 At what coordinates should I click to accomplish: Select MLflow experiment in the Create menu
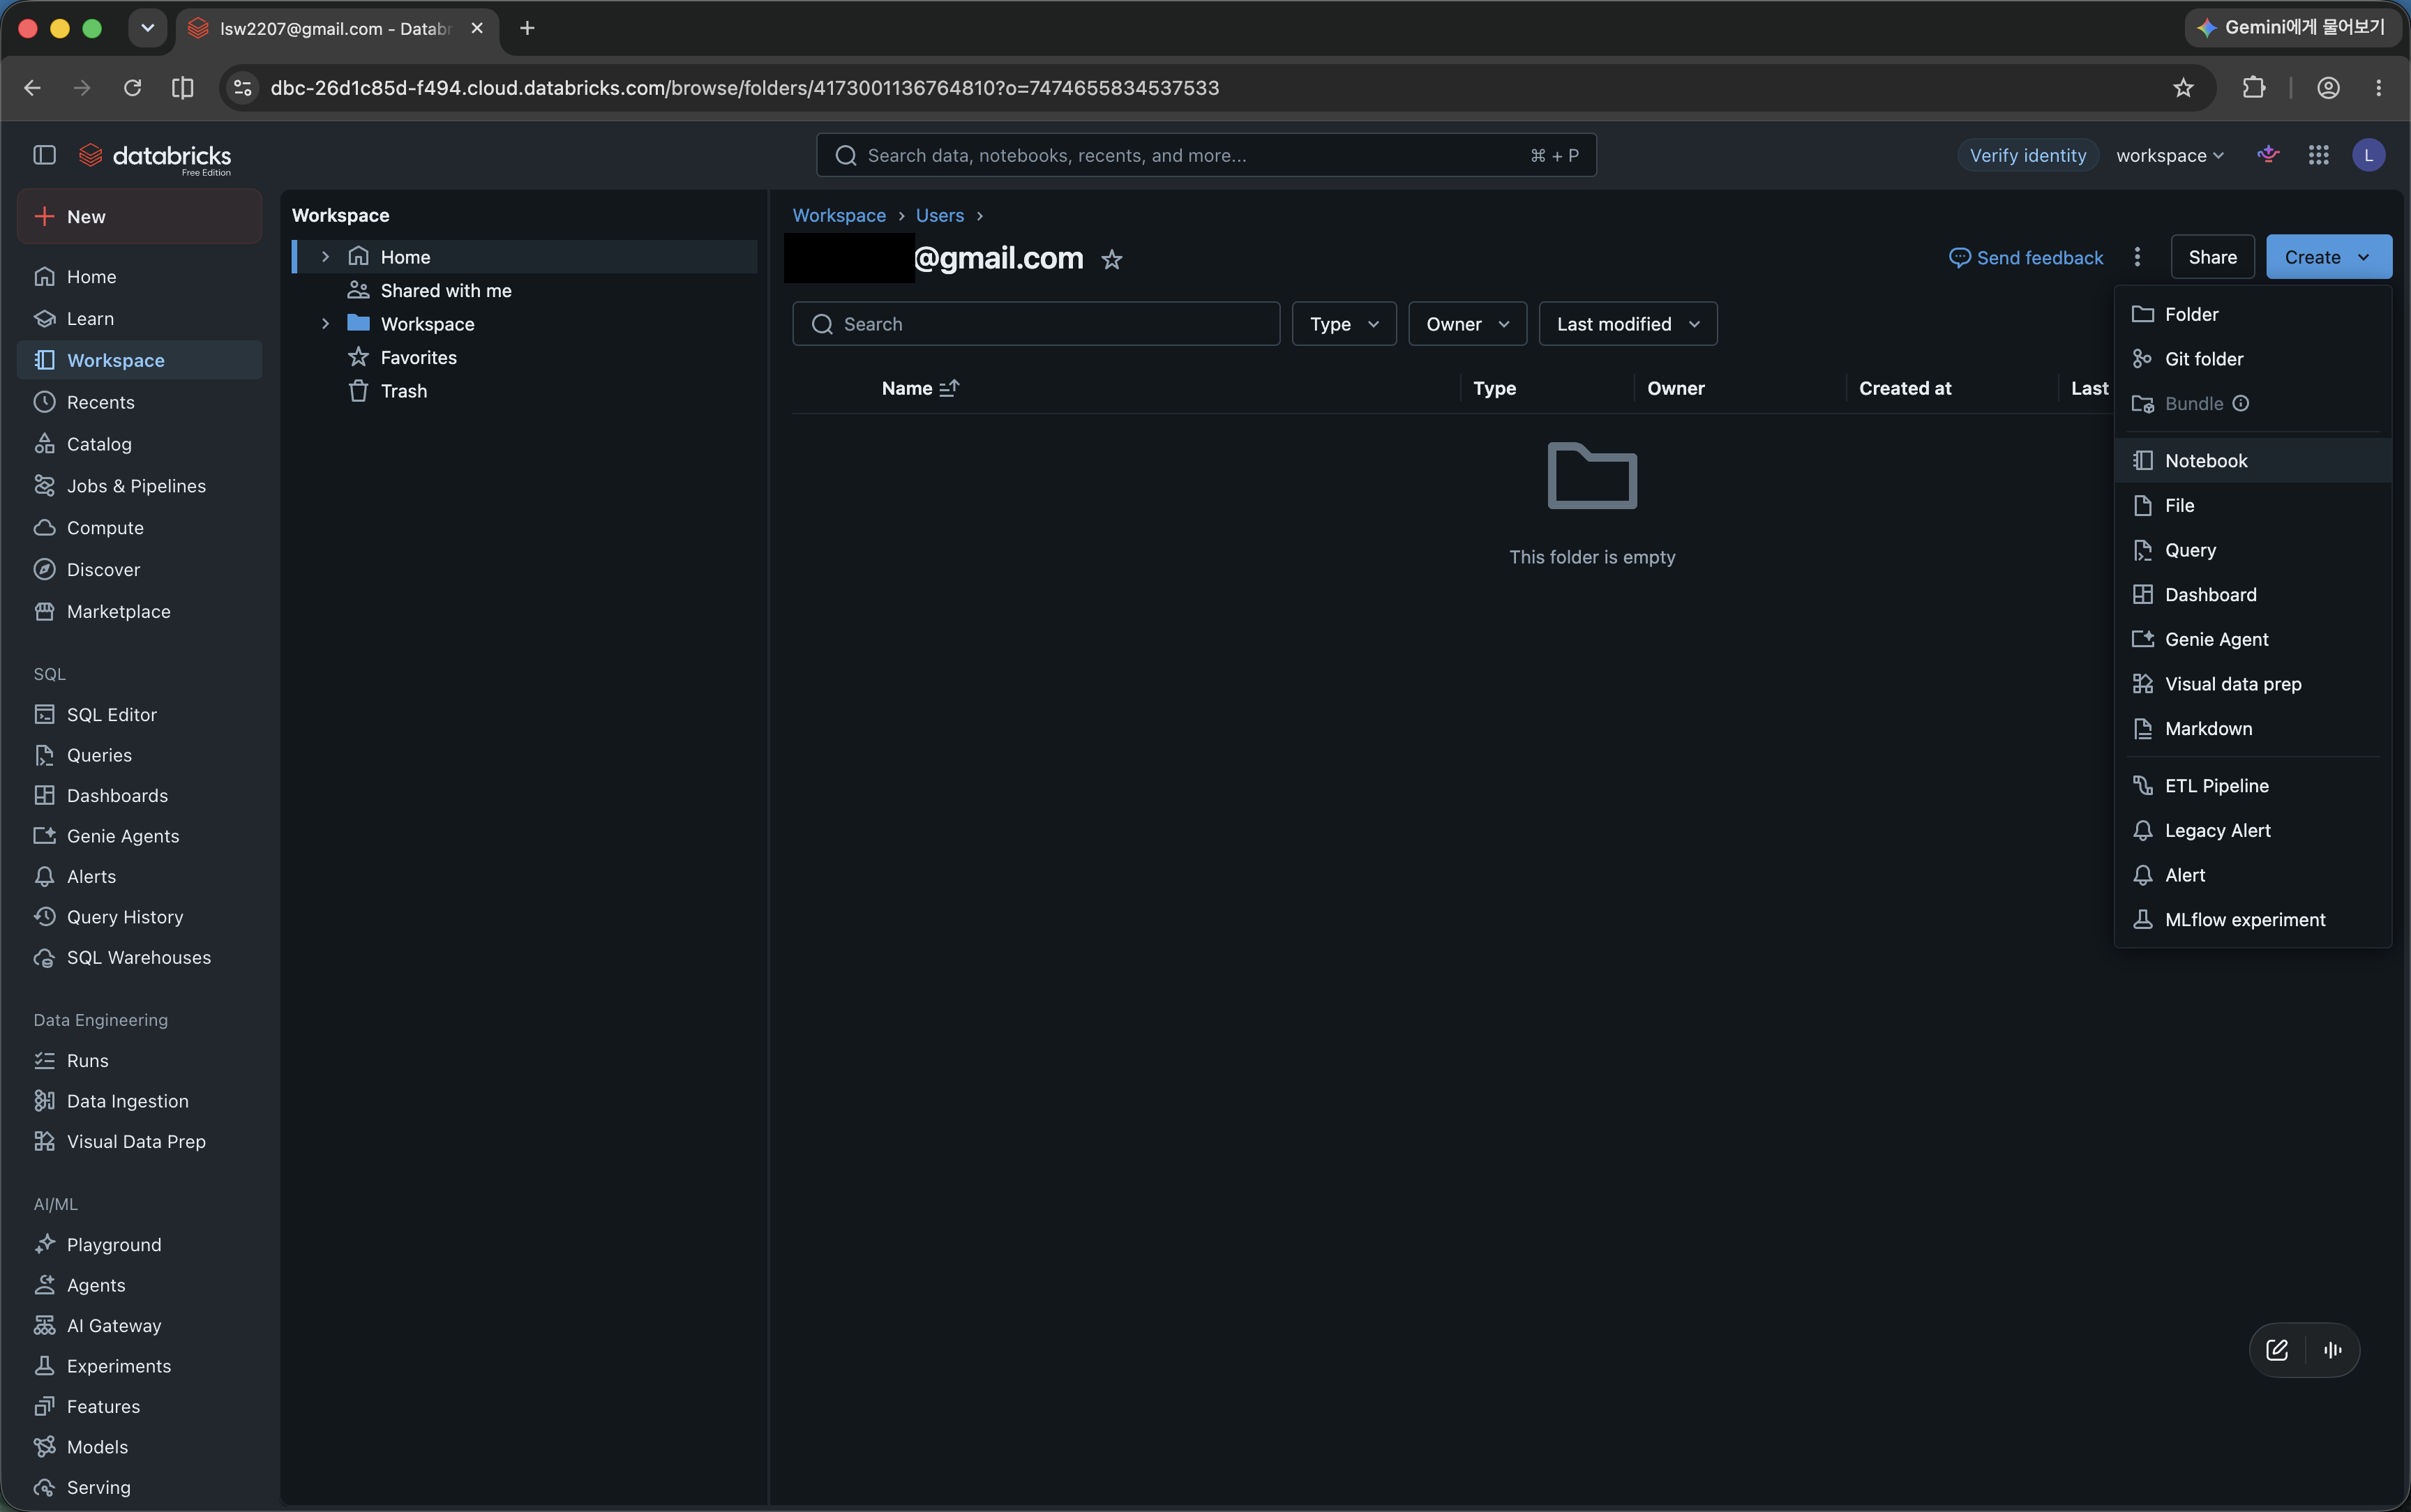[x=2253, y=920]
